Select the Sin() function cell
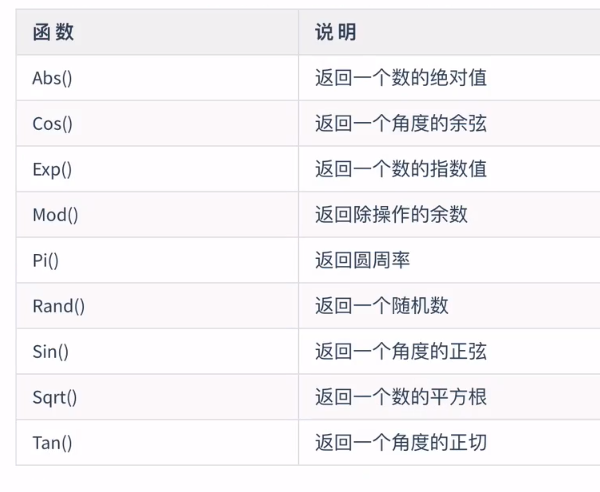 point(50,352)
